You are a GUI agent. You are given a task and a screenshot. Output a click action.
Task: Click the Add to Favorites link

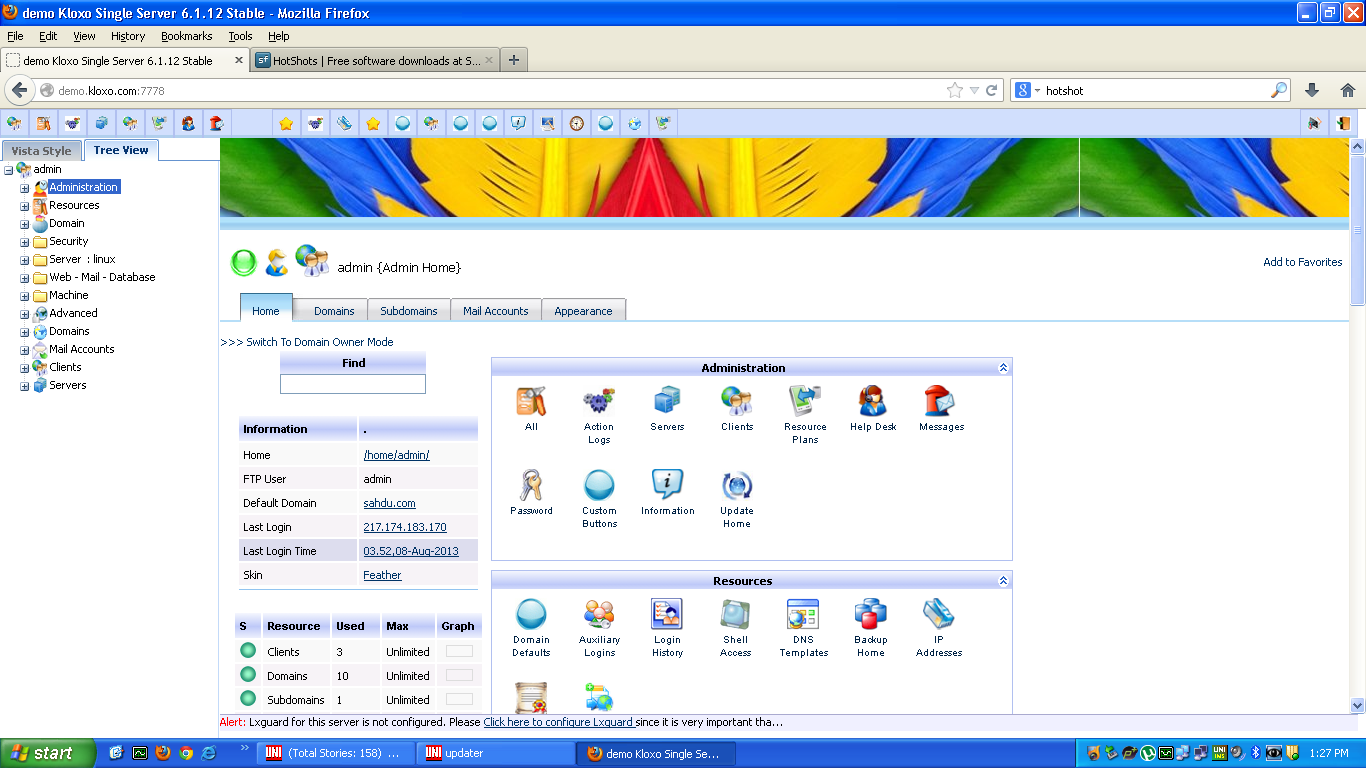tap(1302, 262)
